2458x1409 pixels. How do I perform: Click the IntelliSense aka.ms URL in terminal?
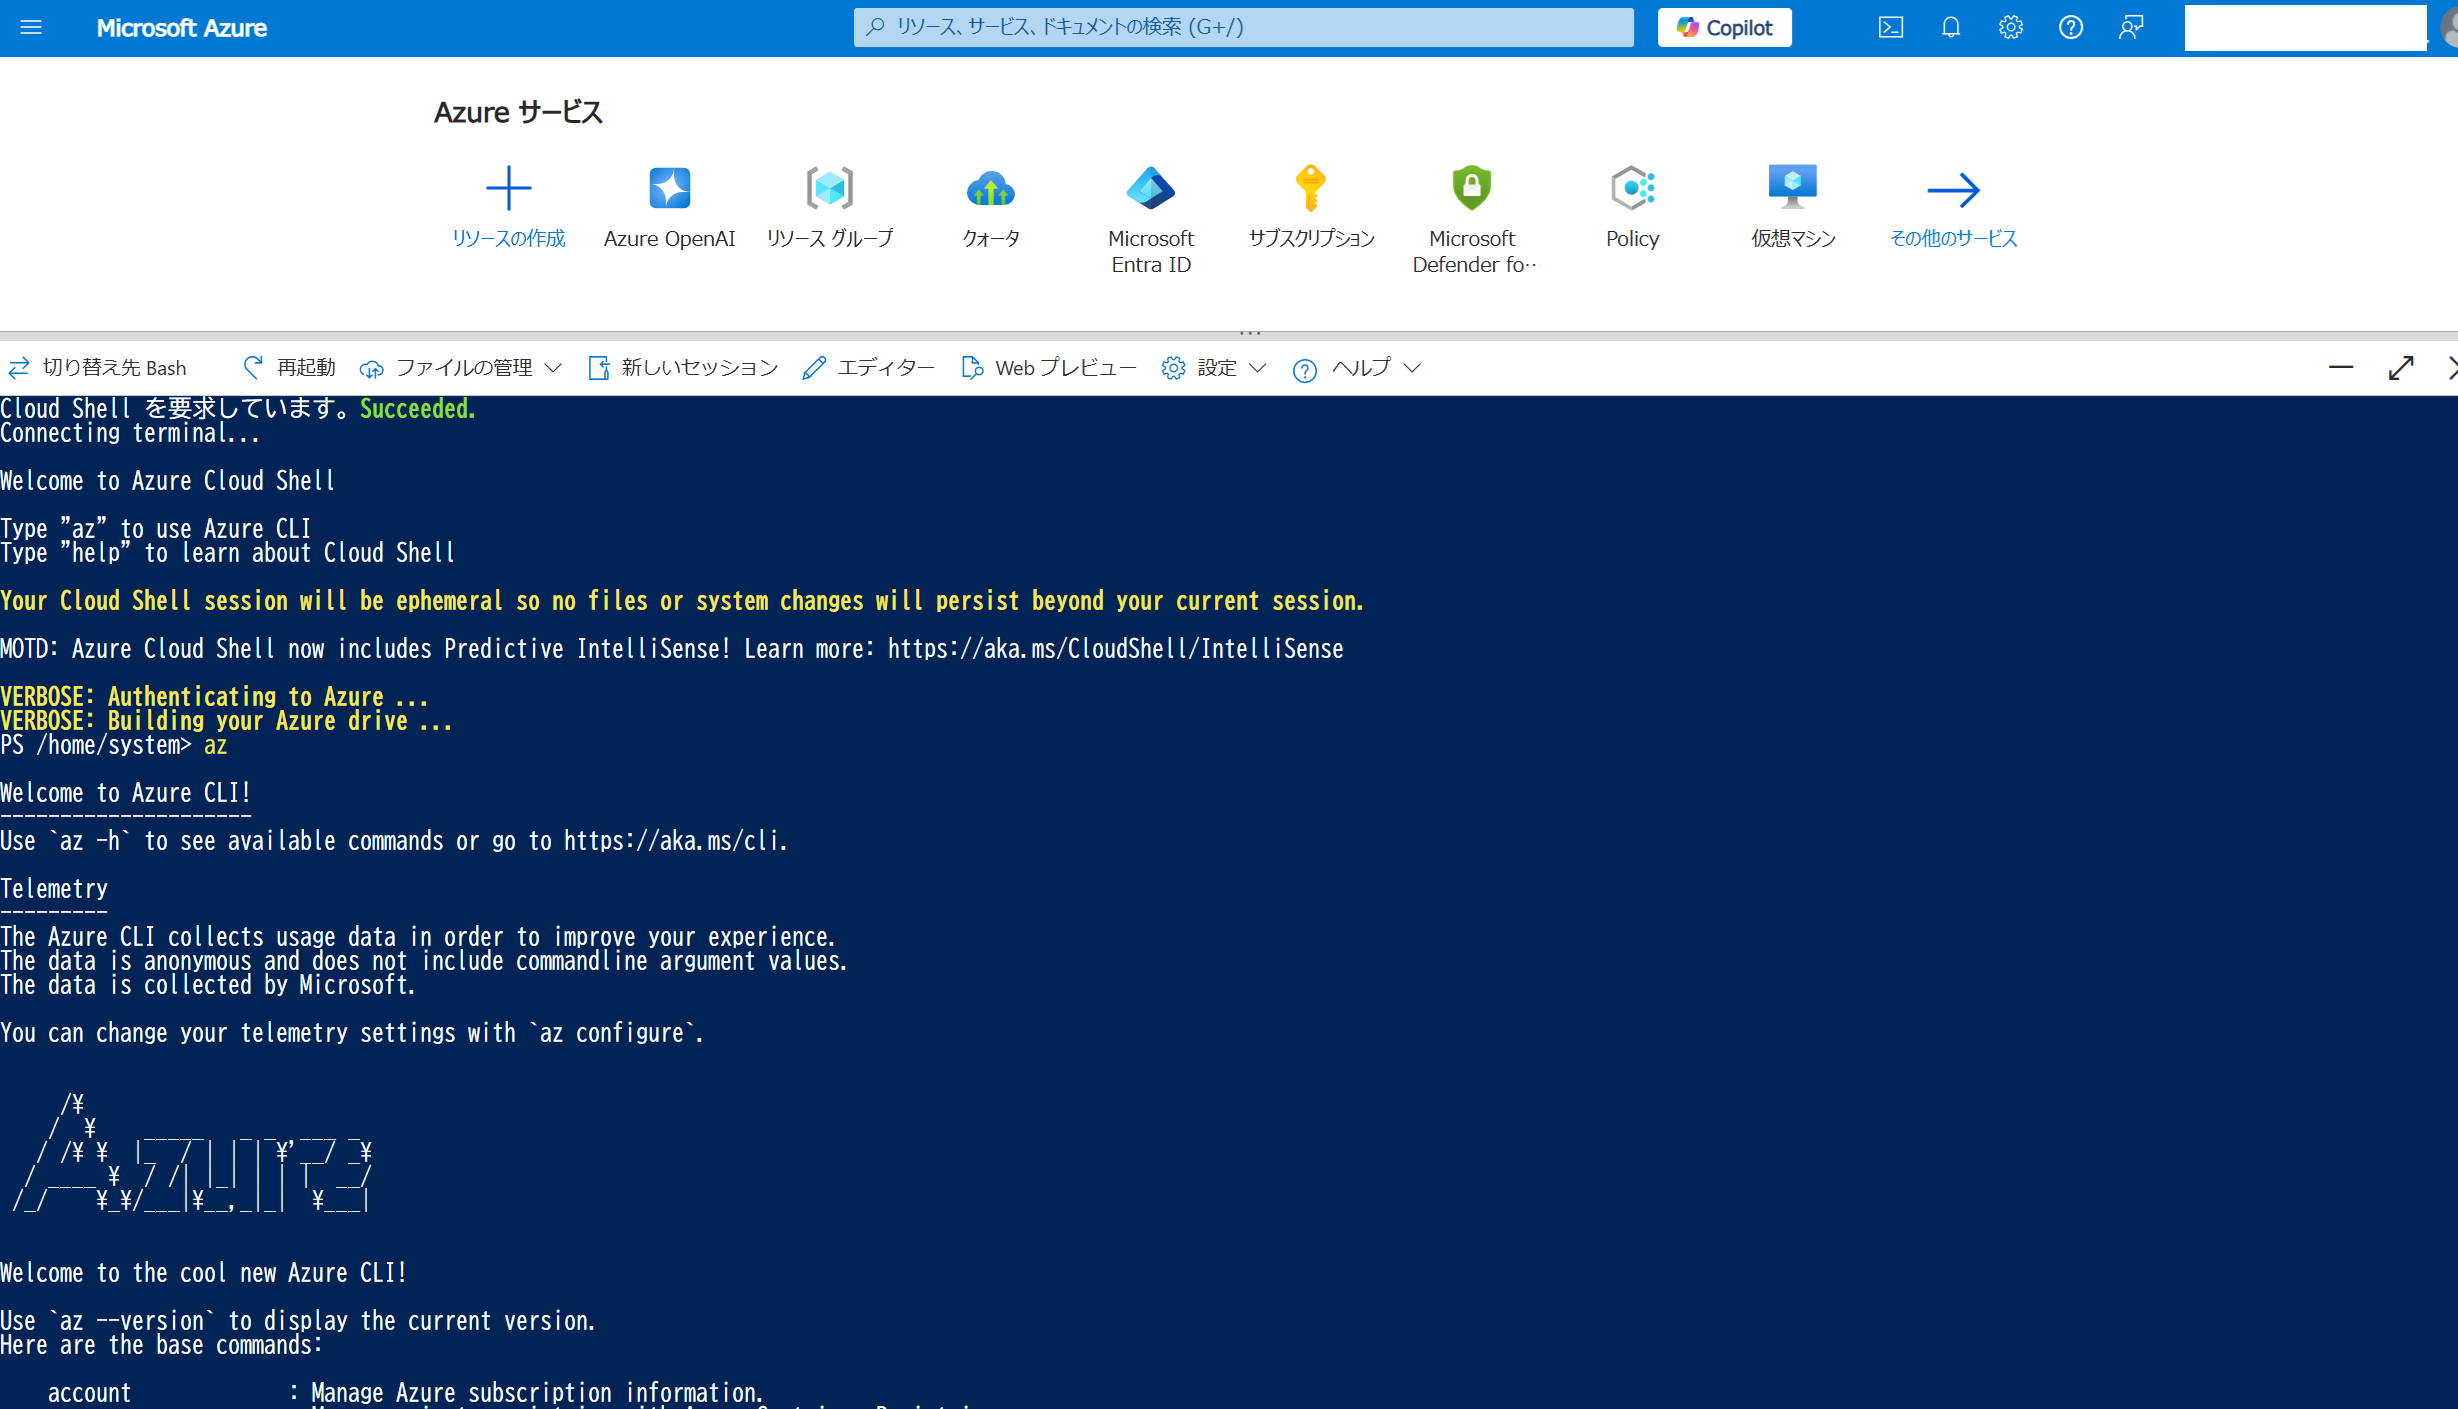pyautogui.click(x=1115, y=649)
